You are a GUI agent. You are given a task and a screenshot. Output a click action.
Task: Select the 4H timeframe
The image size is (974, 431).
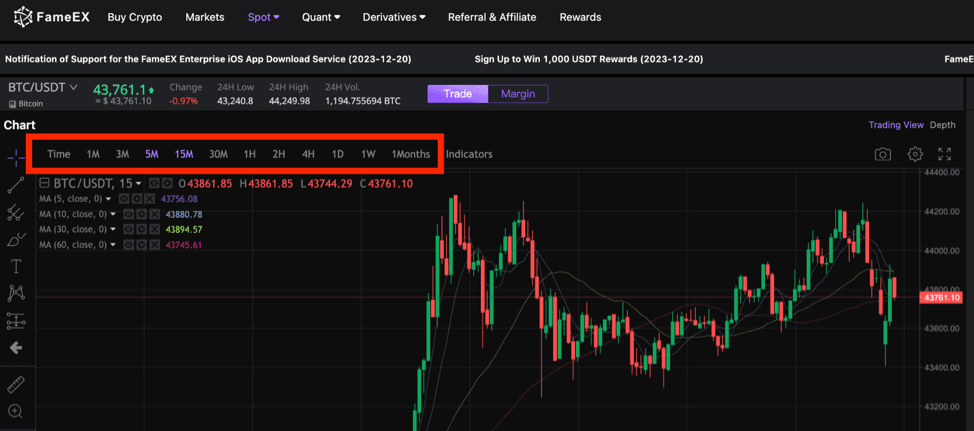click(x=308, y=154)
